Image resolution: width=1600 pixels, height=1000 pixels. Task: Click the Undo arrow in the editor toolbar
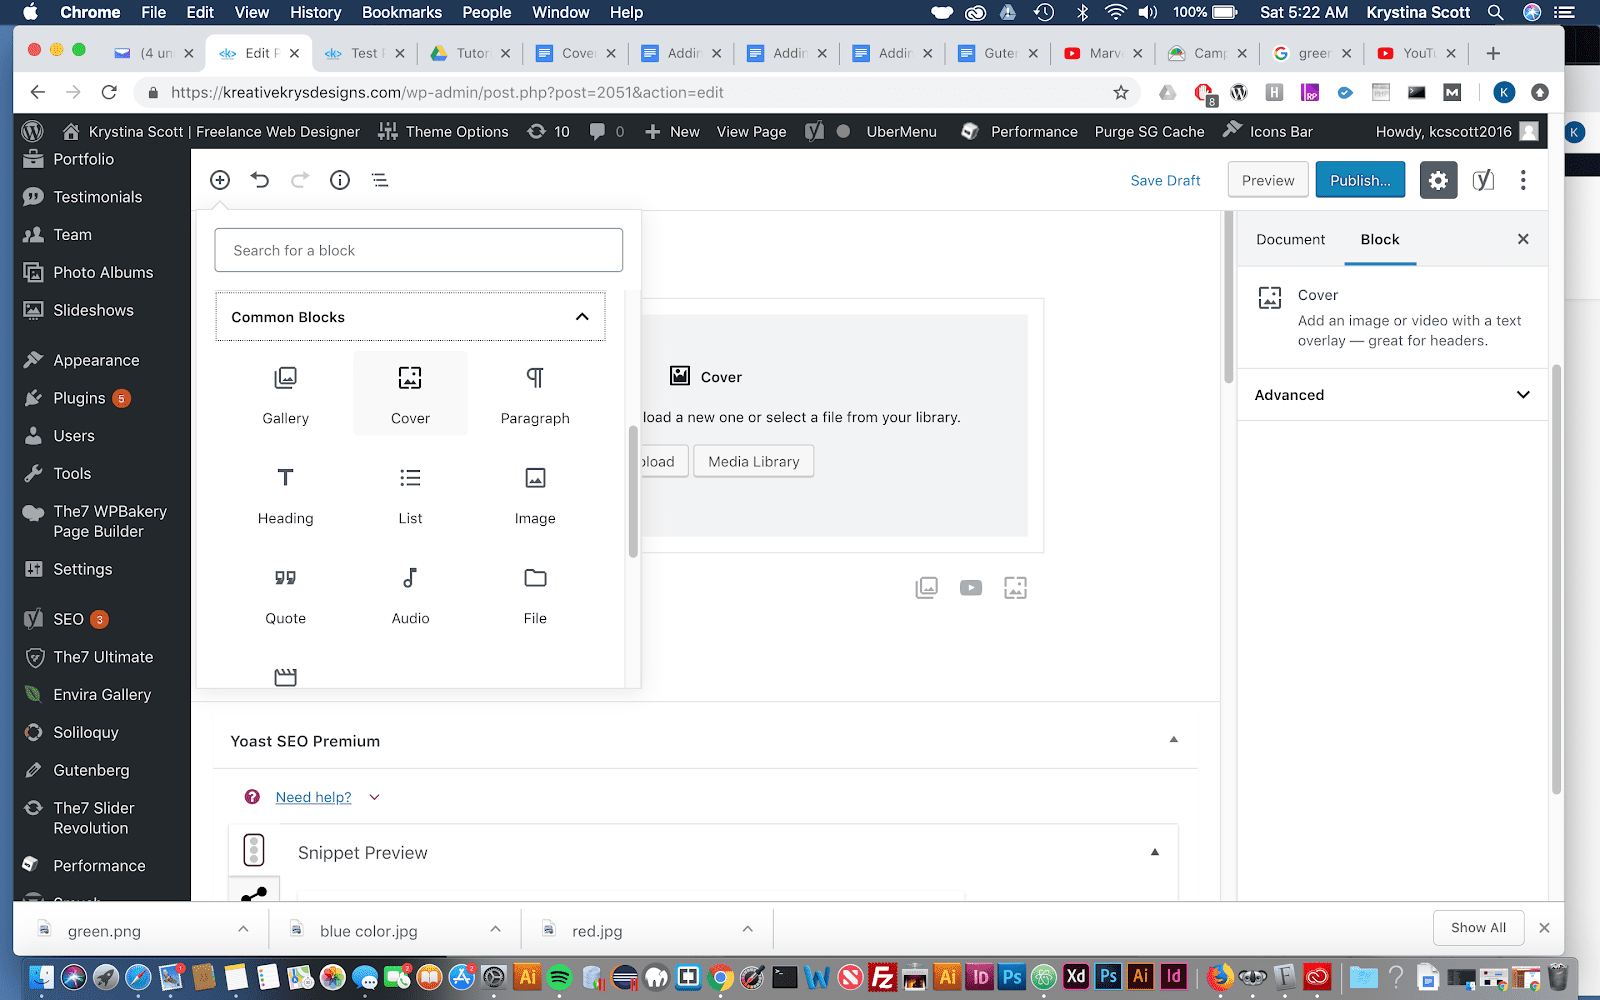pos(260,180)
